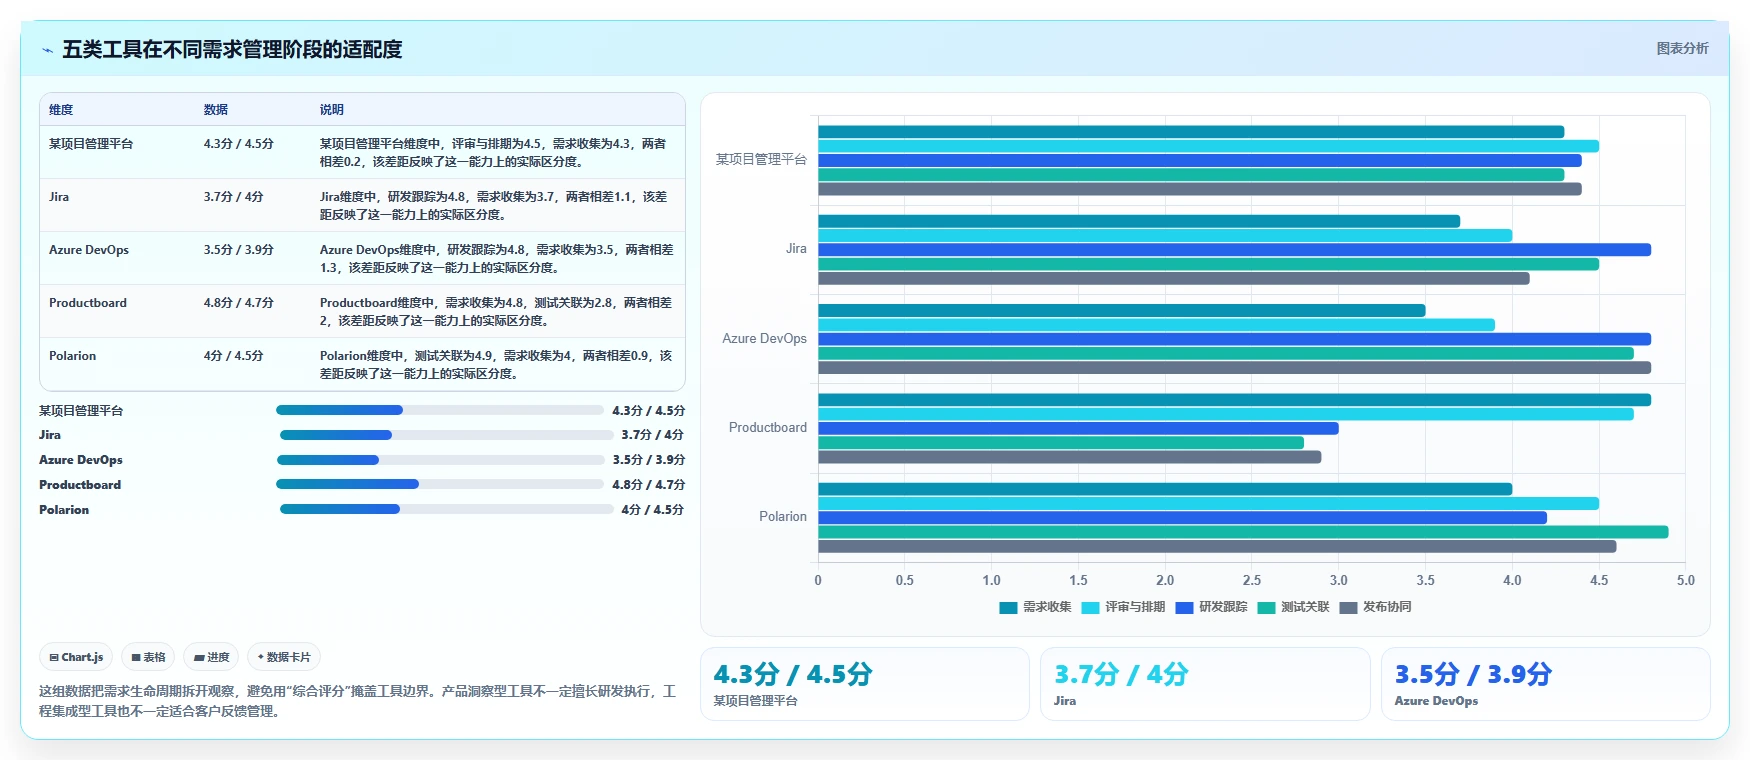Viewport: 1750px width, 760px height.
Task: Click the 进度 chip
Action: [211, 657]
